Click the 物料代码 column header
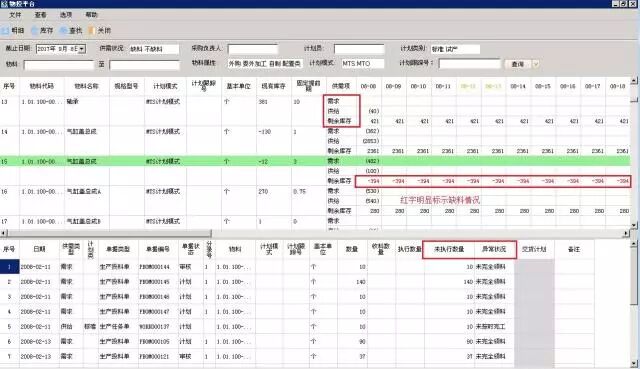 coord(42,86)
